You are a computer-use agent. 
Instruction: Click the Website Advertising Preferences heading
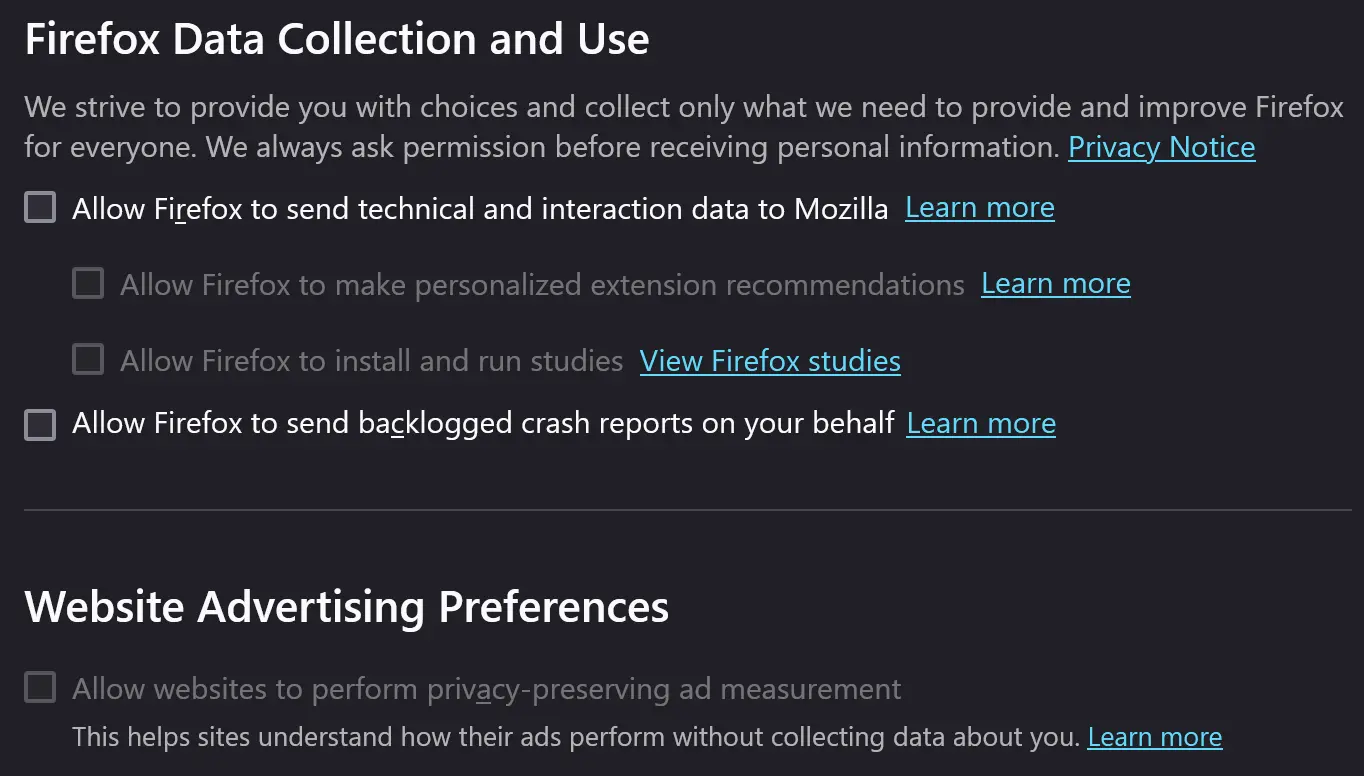coord(346,607)
